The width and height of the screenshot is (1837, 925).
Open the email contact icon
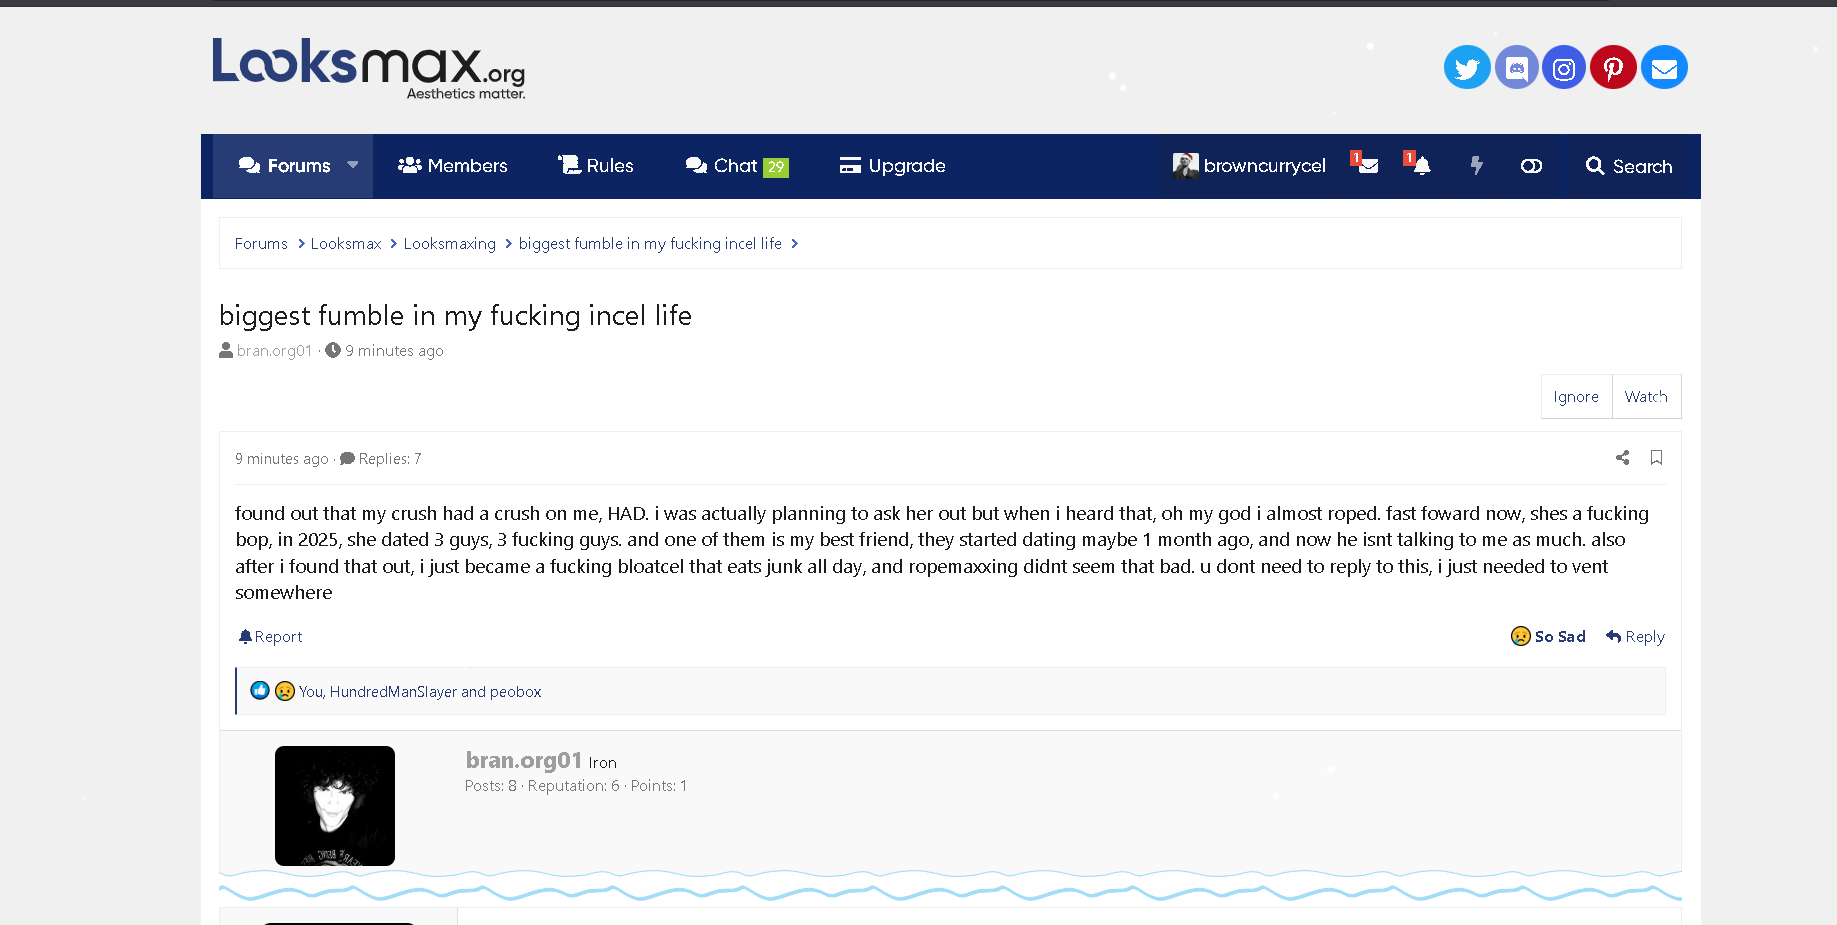coord(1664,68)
